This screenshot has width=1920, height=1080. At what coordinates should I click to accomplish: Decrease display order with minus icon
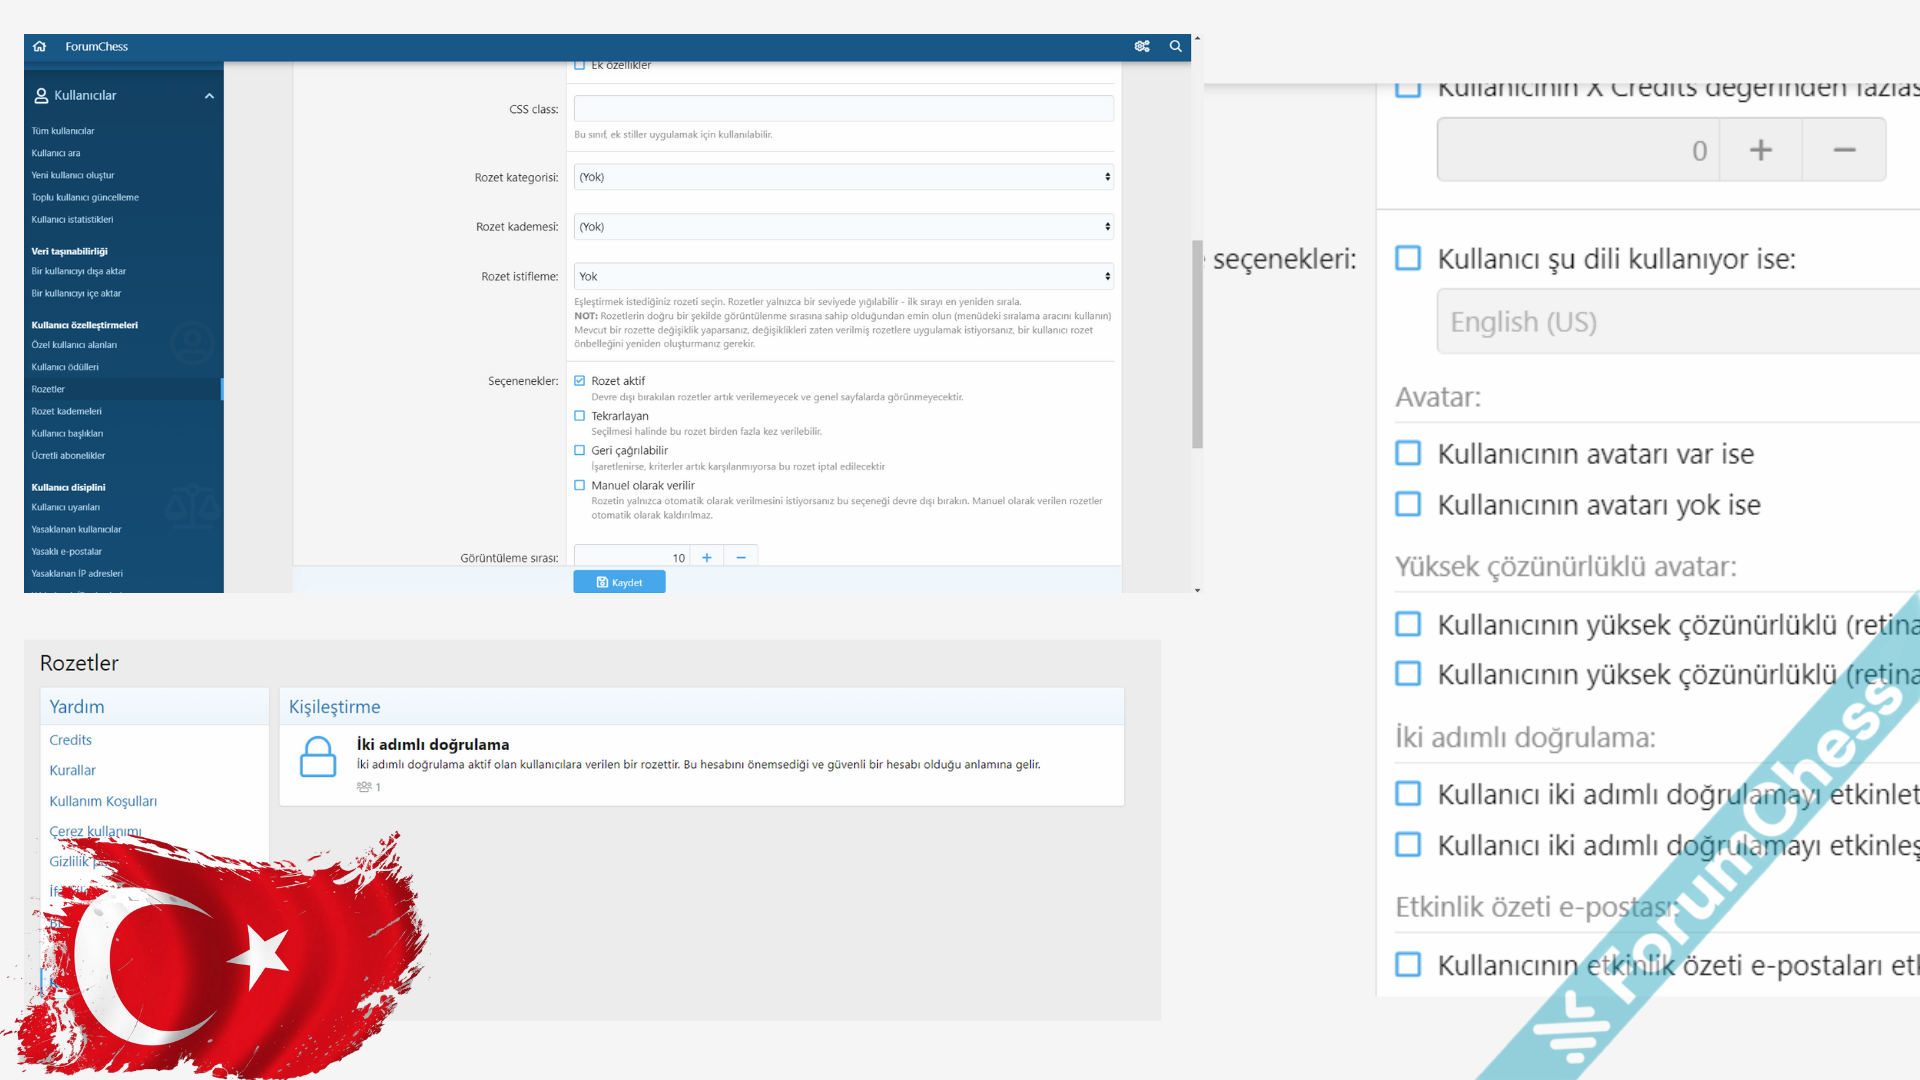click(741, 558)
